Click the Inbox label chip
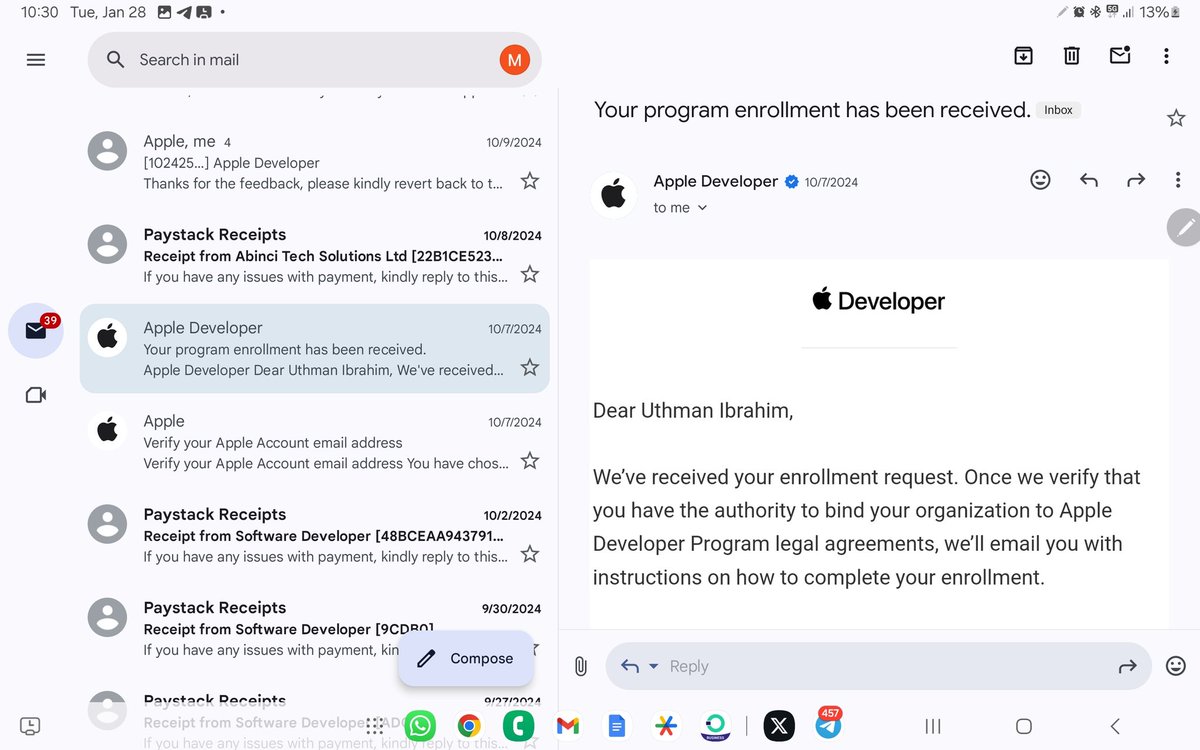 pyautogui.click(x=1058, y=110)
